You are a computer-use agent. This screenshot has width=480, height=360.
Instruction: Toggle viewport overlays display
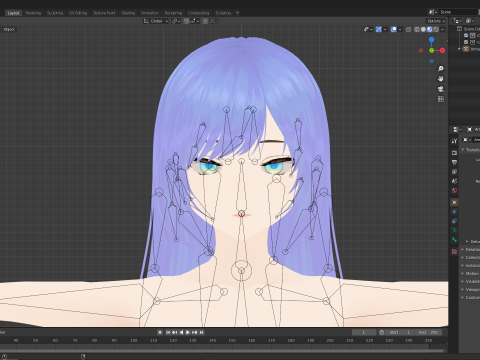click(394, 29)
